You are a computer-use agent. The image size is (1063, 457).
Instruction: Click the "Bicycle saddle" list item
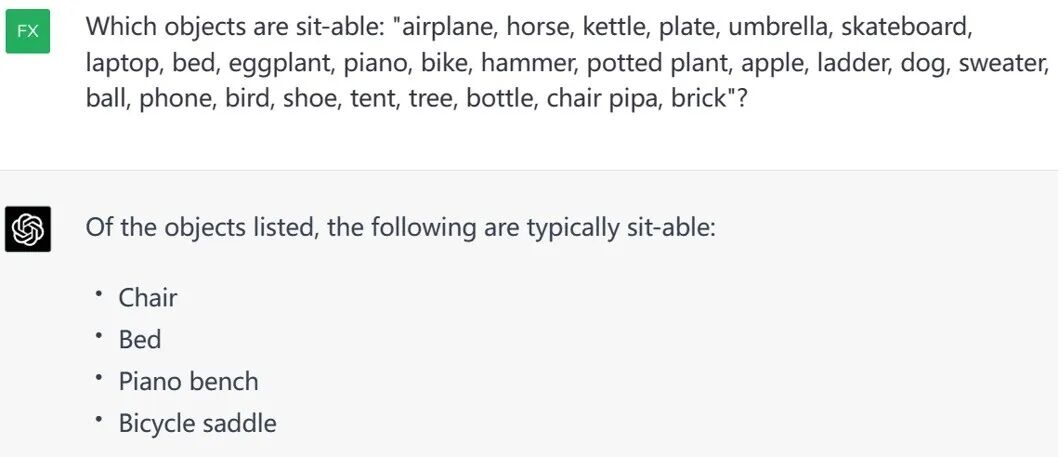point(197,423)
